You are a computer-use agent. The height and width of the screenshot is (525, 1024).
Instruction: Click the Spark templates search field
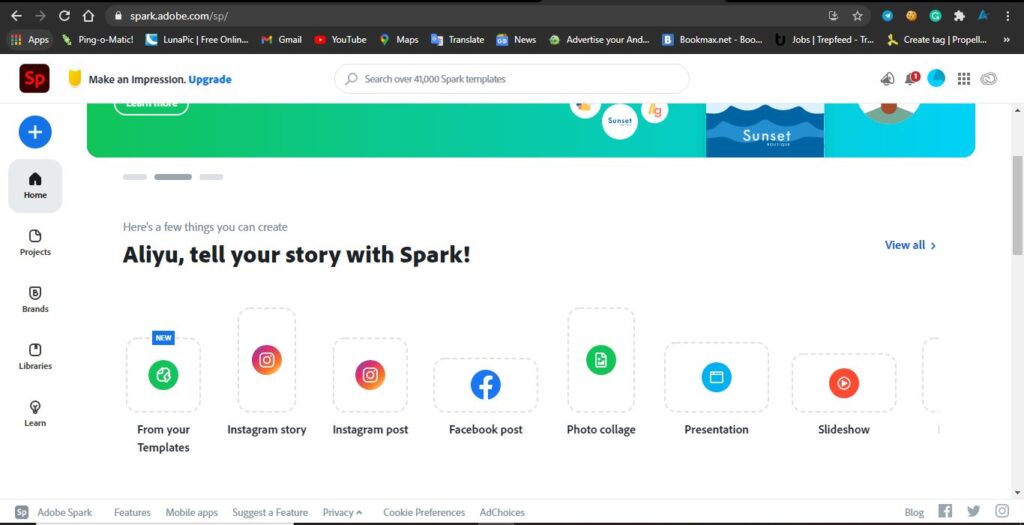pyautogui.click(x=511, y=79)
